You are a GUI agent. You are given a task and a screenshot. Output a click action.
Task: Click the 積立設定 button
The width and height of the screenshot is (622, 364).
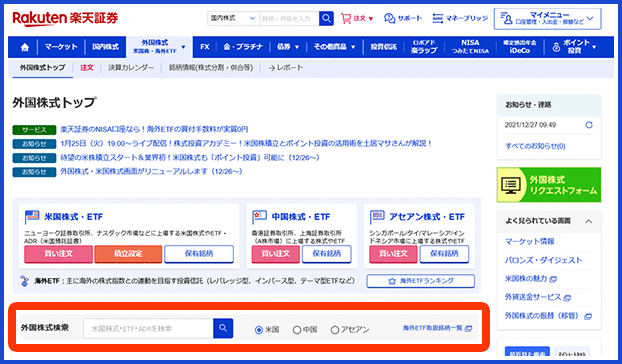[x=128, y=254]
